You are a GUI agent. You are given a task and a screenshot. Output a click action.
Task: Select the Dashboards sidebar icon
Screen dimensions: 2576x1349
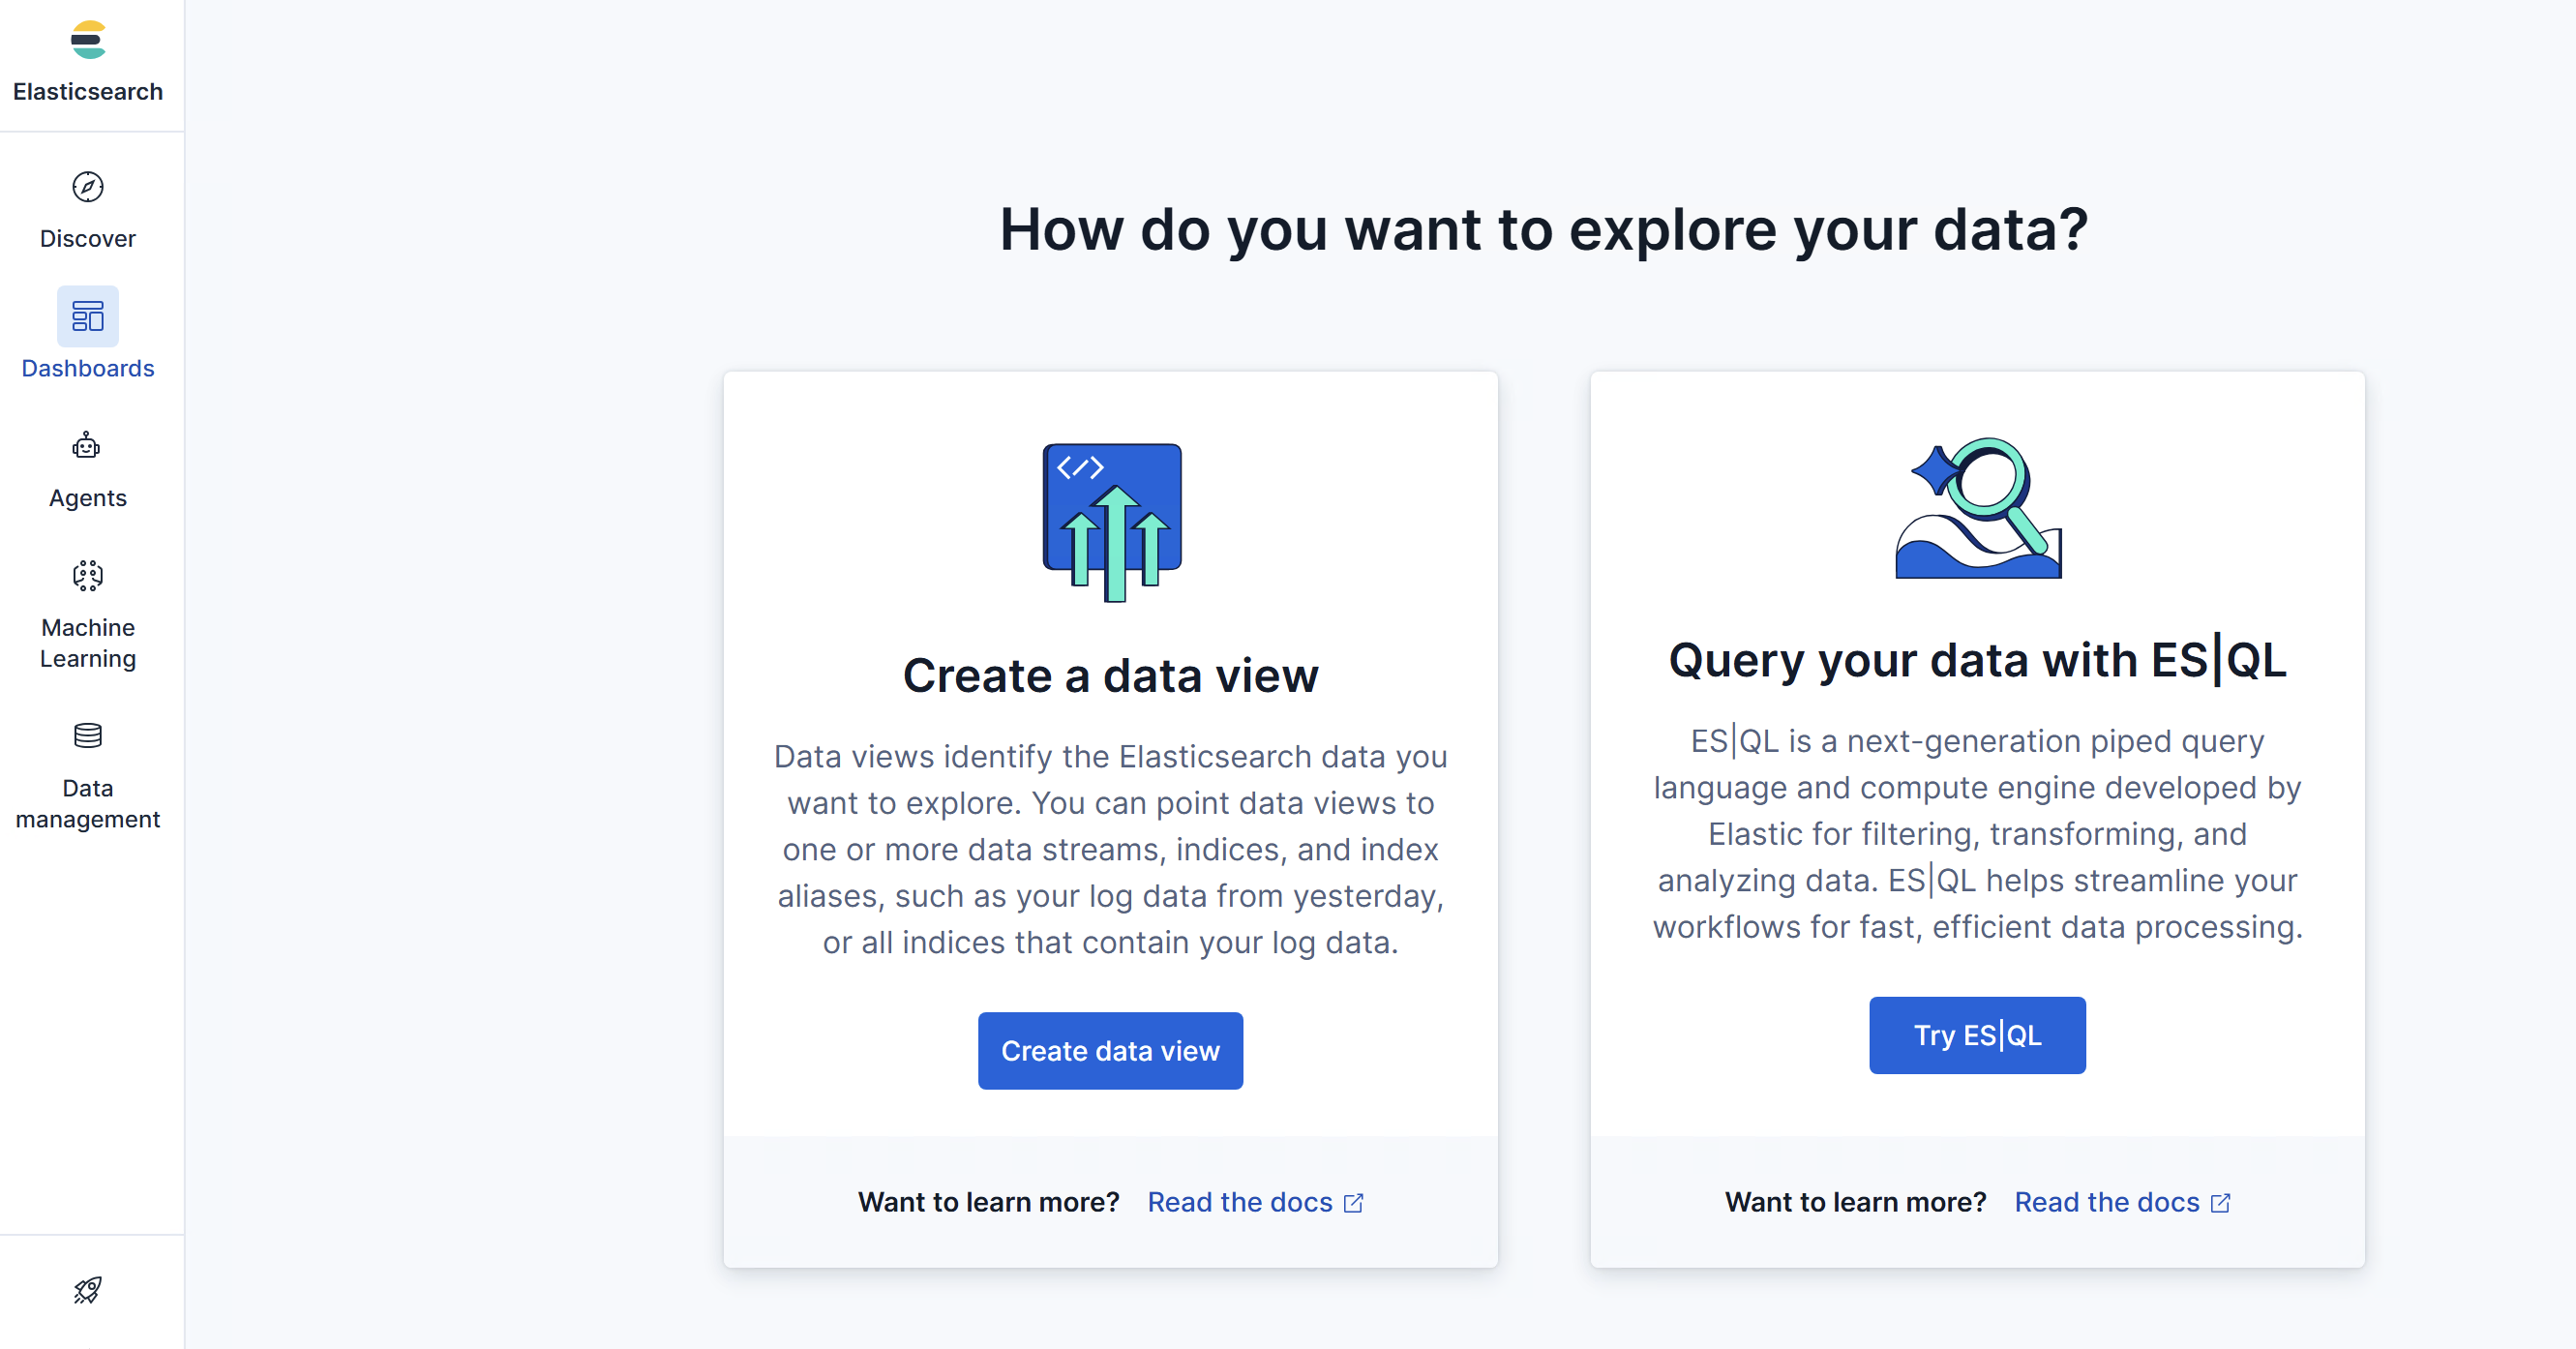88,317
